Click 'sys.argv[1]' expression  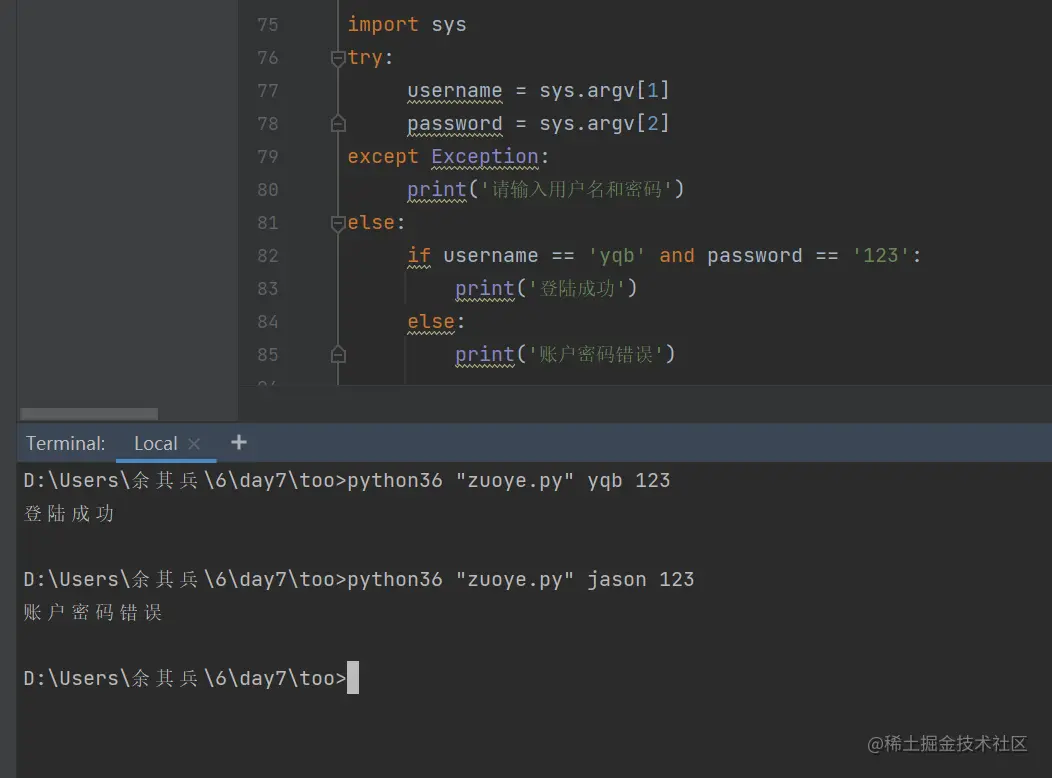pos(604,91)
